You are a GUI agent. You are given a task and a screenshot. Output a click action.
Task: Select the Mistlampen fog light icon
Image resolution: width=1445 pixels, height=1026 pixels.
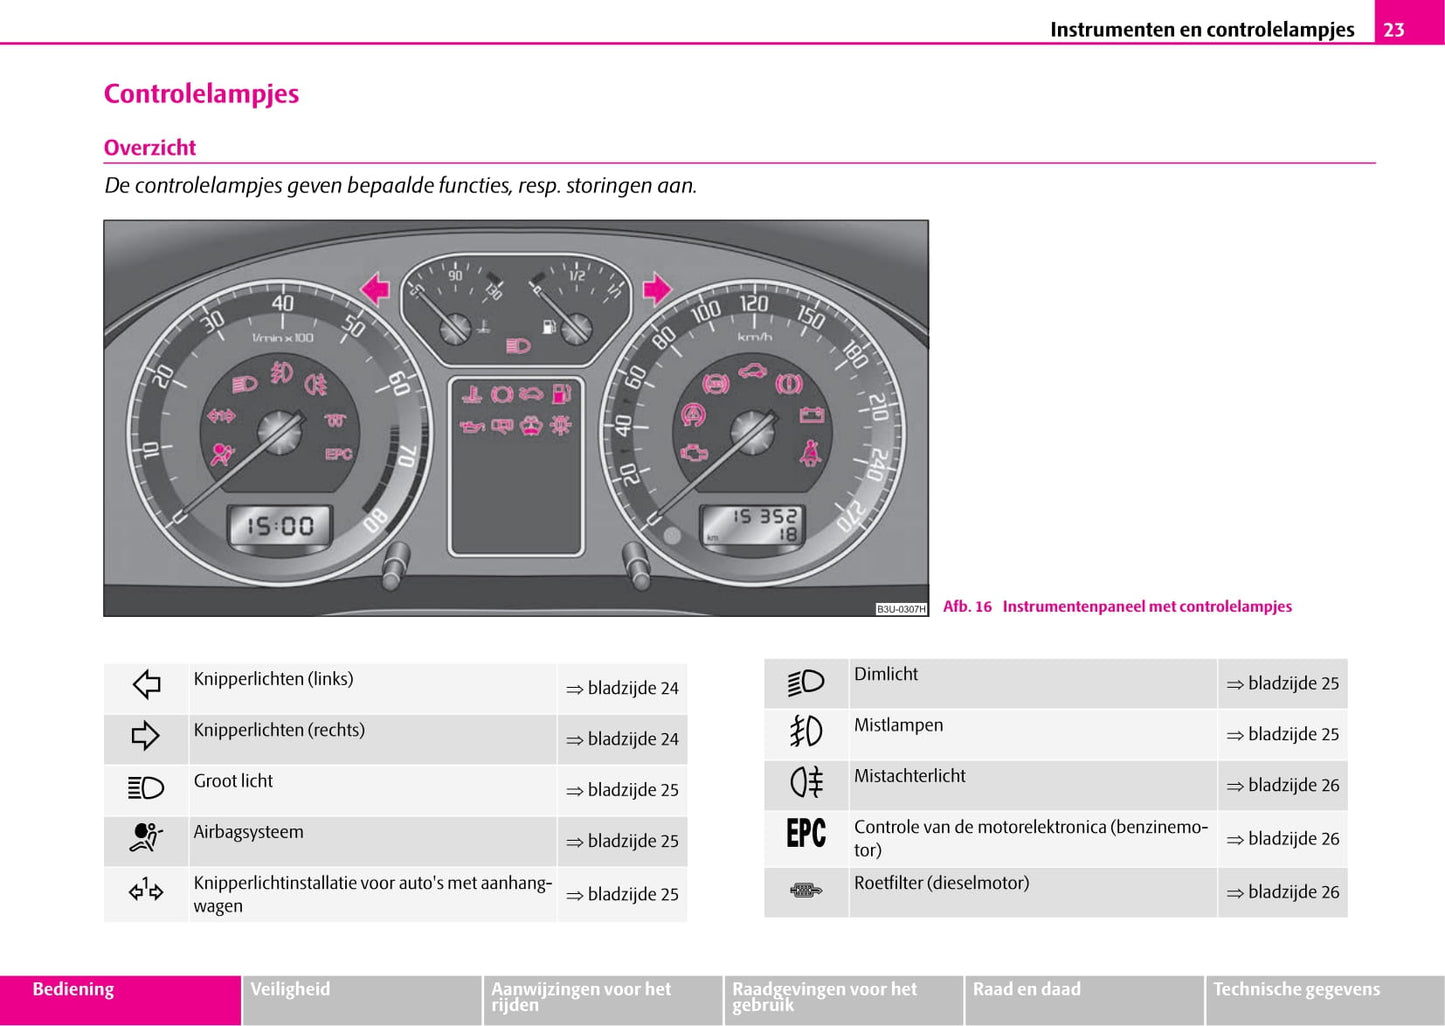pyautogui.click(x=806, y=732)
